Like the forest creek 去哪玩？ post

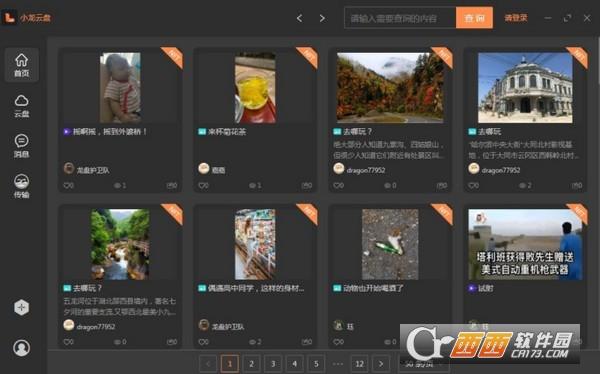click(x=68, y=342)
